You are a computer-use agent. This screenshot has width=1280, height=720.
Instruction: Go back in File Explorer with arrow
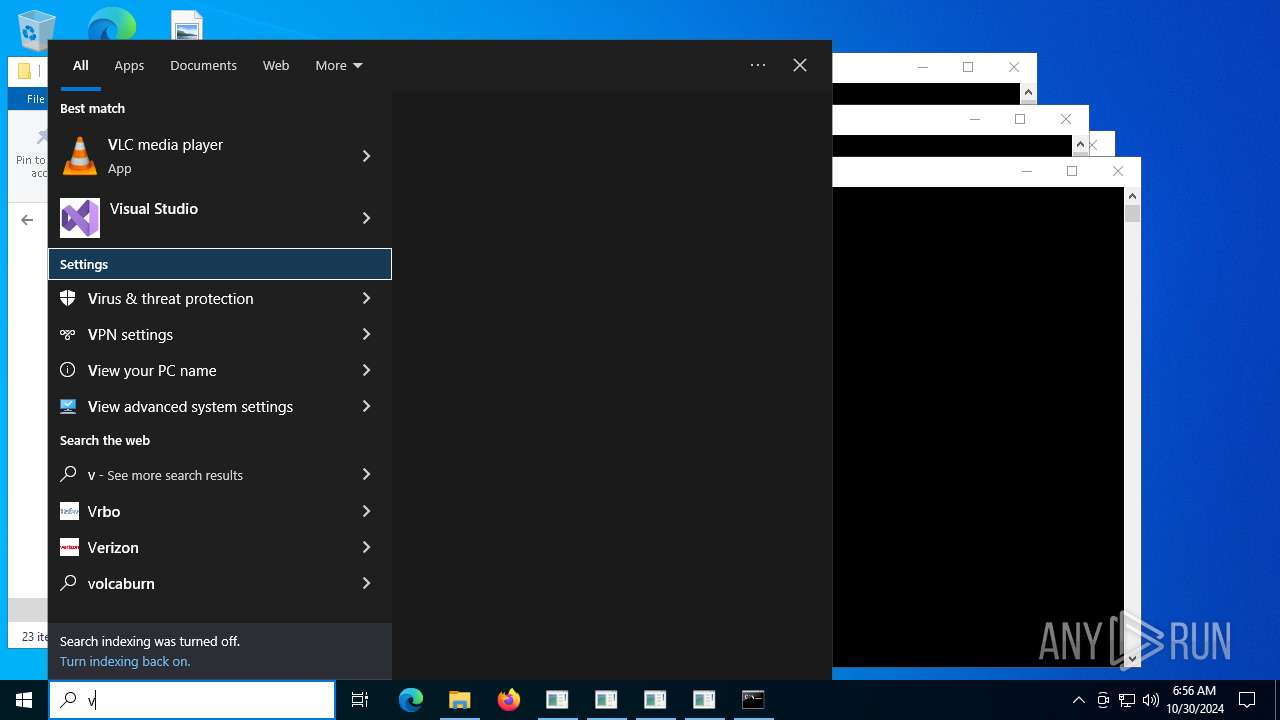pyautogui.click(x=27, y=220)
